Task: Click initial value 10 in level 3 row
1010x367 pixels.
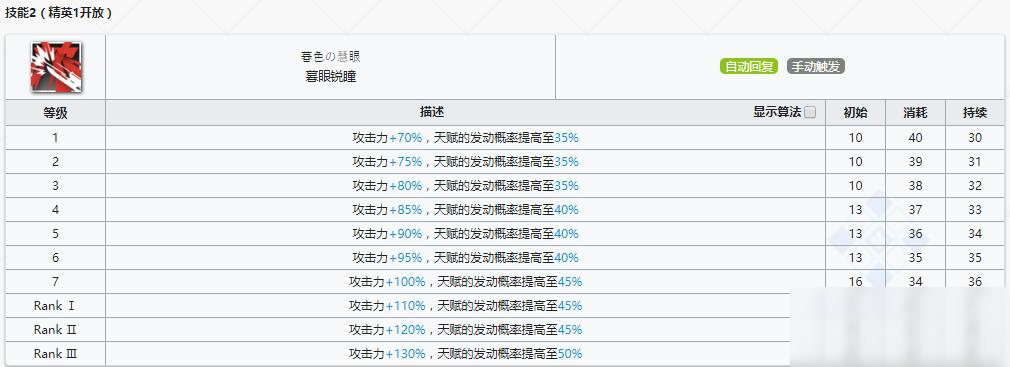Action: coord(855,186)
